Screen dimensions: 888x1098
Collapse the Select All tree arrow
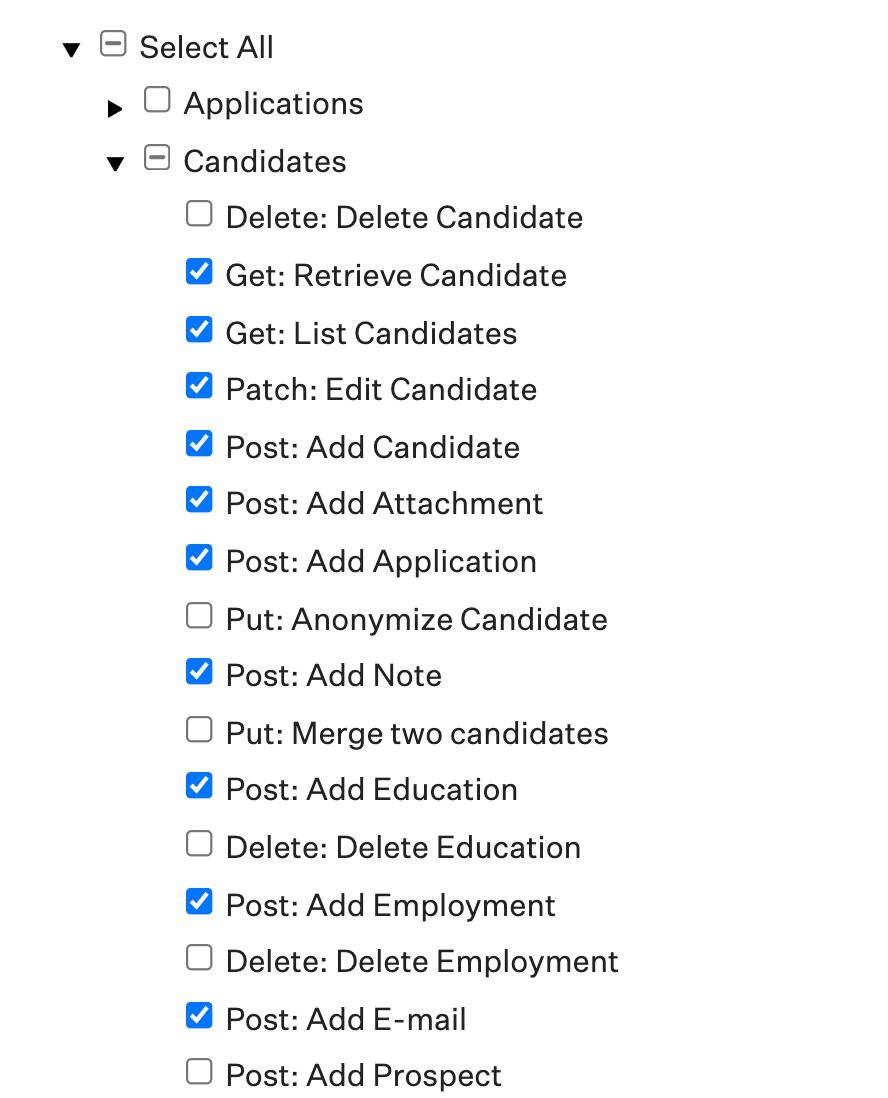tap(71, 50)
